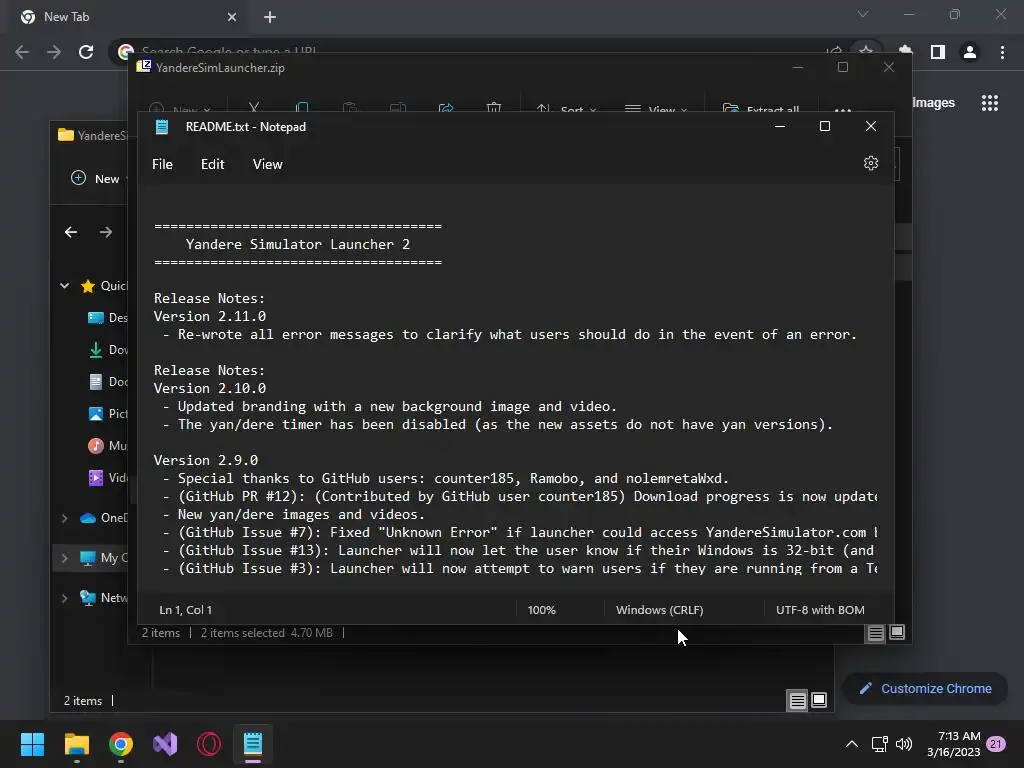Click Extract all in zip window toolbar

click(761, 108)
